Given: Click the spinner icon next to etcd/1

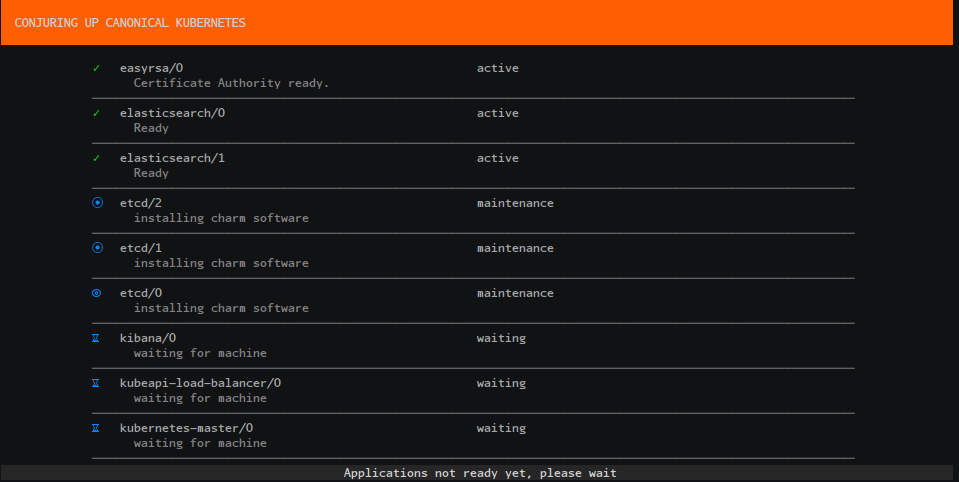Looking at the screenshot, I should pyautogui.click(x=97, y=248).
